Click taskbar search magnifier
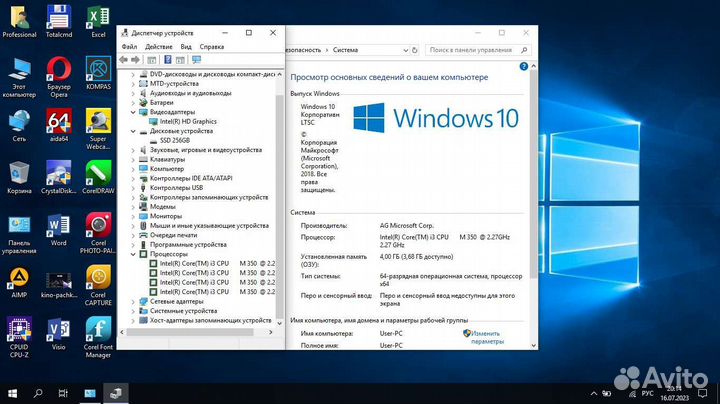Image resolution: width=720 pixels, height=404 pixels. click(x=38, y=393)
